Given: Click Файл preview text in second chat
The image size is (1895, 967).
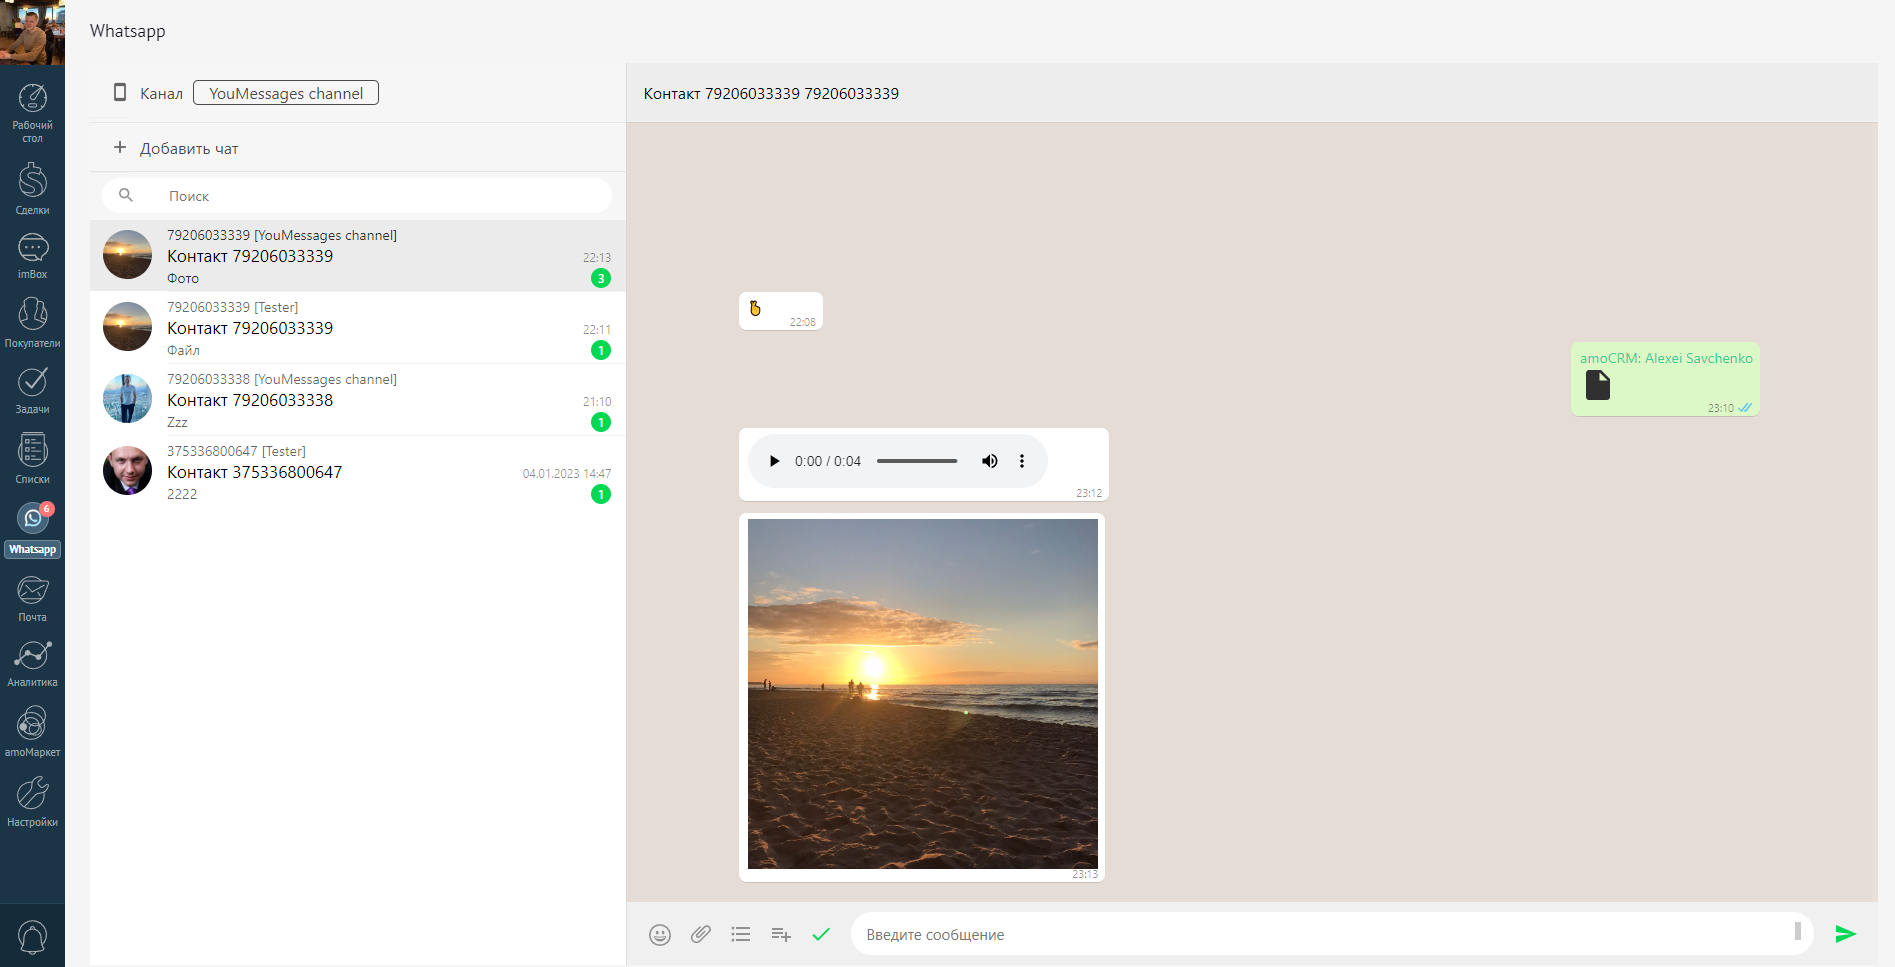Looking at the screenshot, I should [x=183, y=350].
